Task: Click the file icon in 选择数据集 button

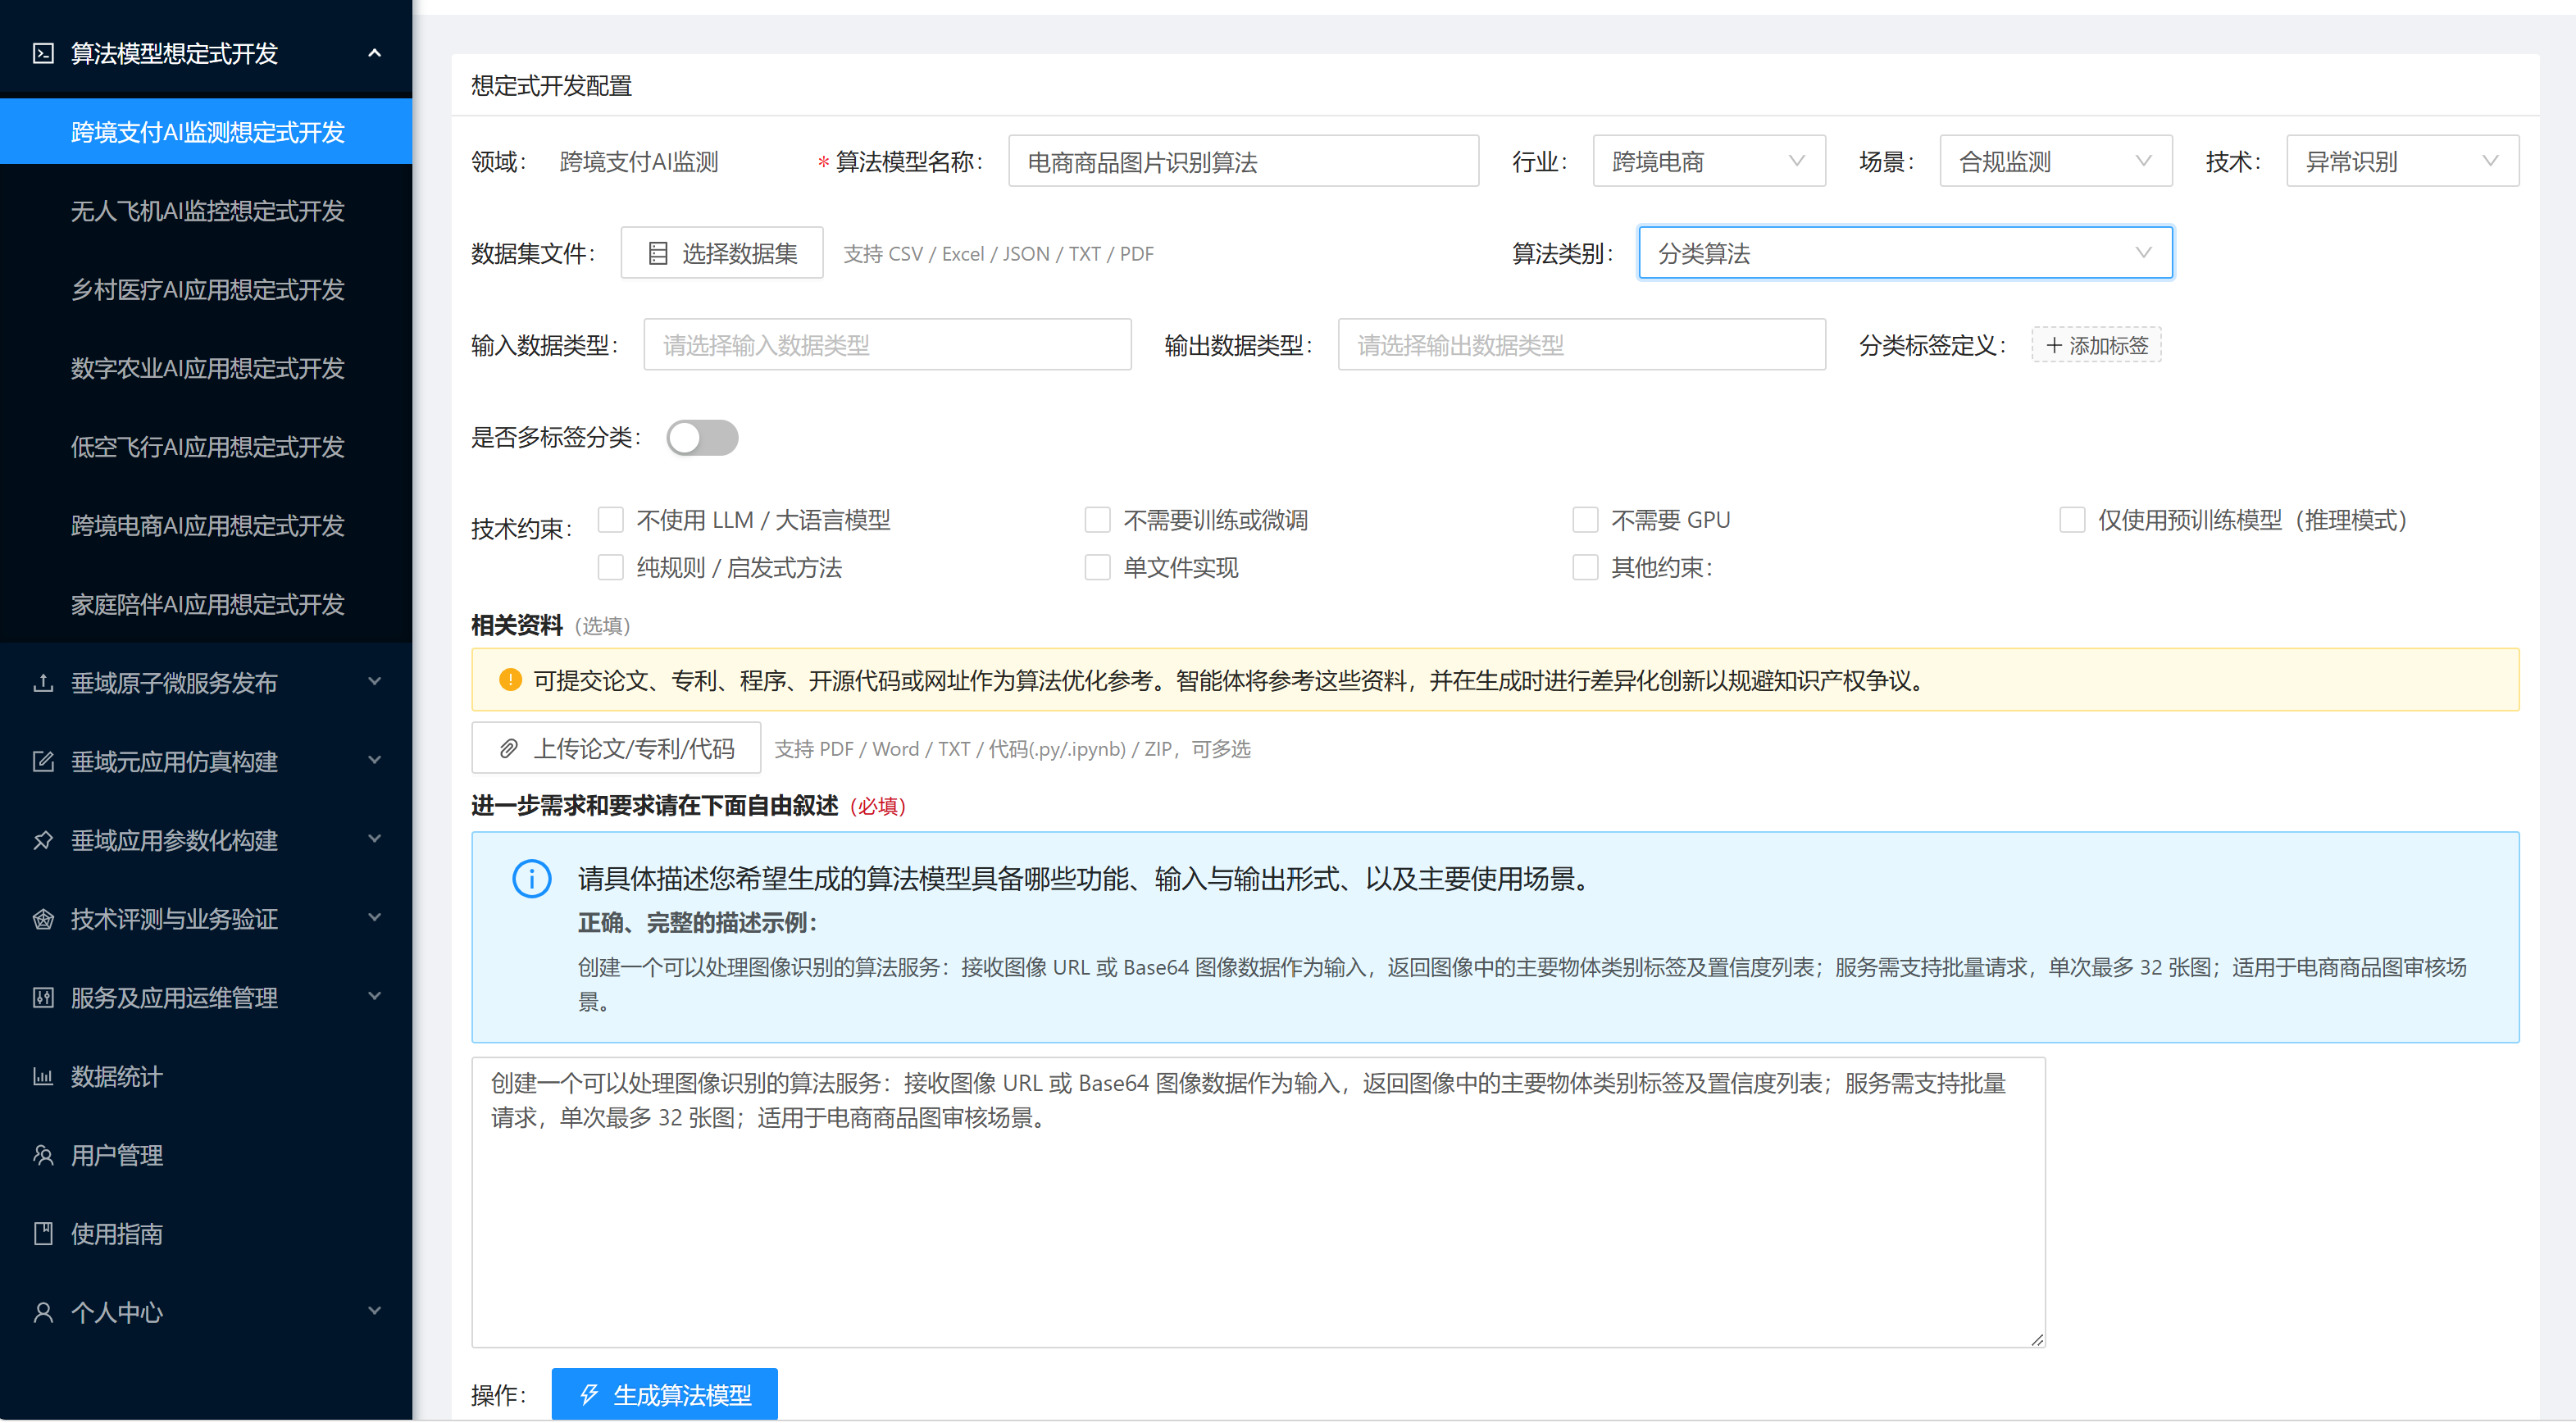Action: (658, 254)
